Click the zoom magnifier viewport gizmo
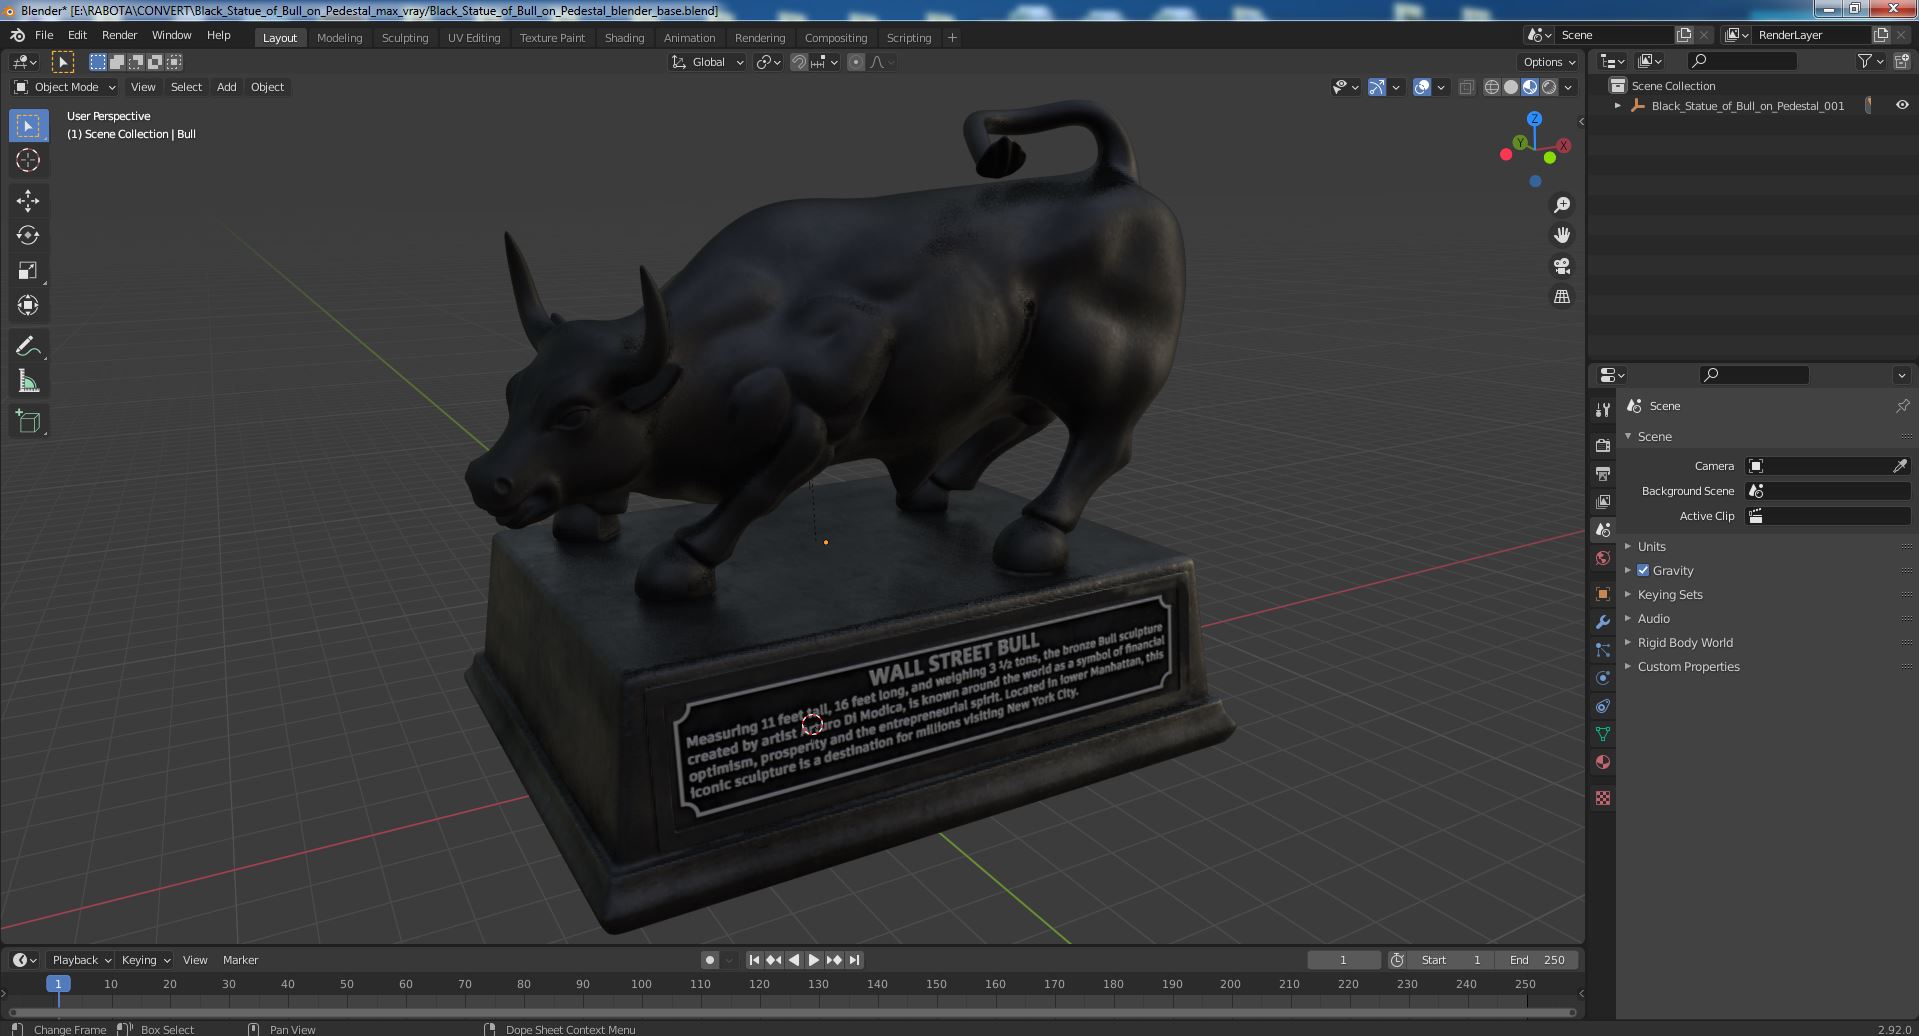Screen dimensions: 1919x1036 click(x=1562, y=205)
